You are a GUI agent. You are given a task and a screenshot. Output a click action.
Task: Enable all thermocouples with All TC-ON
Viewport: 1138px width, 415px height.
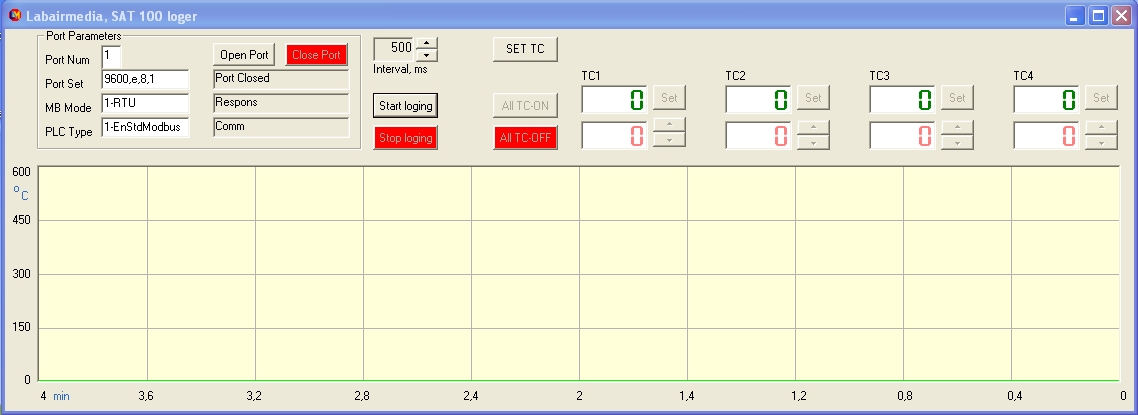tap(525, 105)
